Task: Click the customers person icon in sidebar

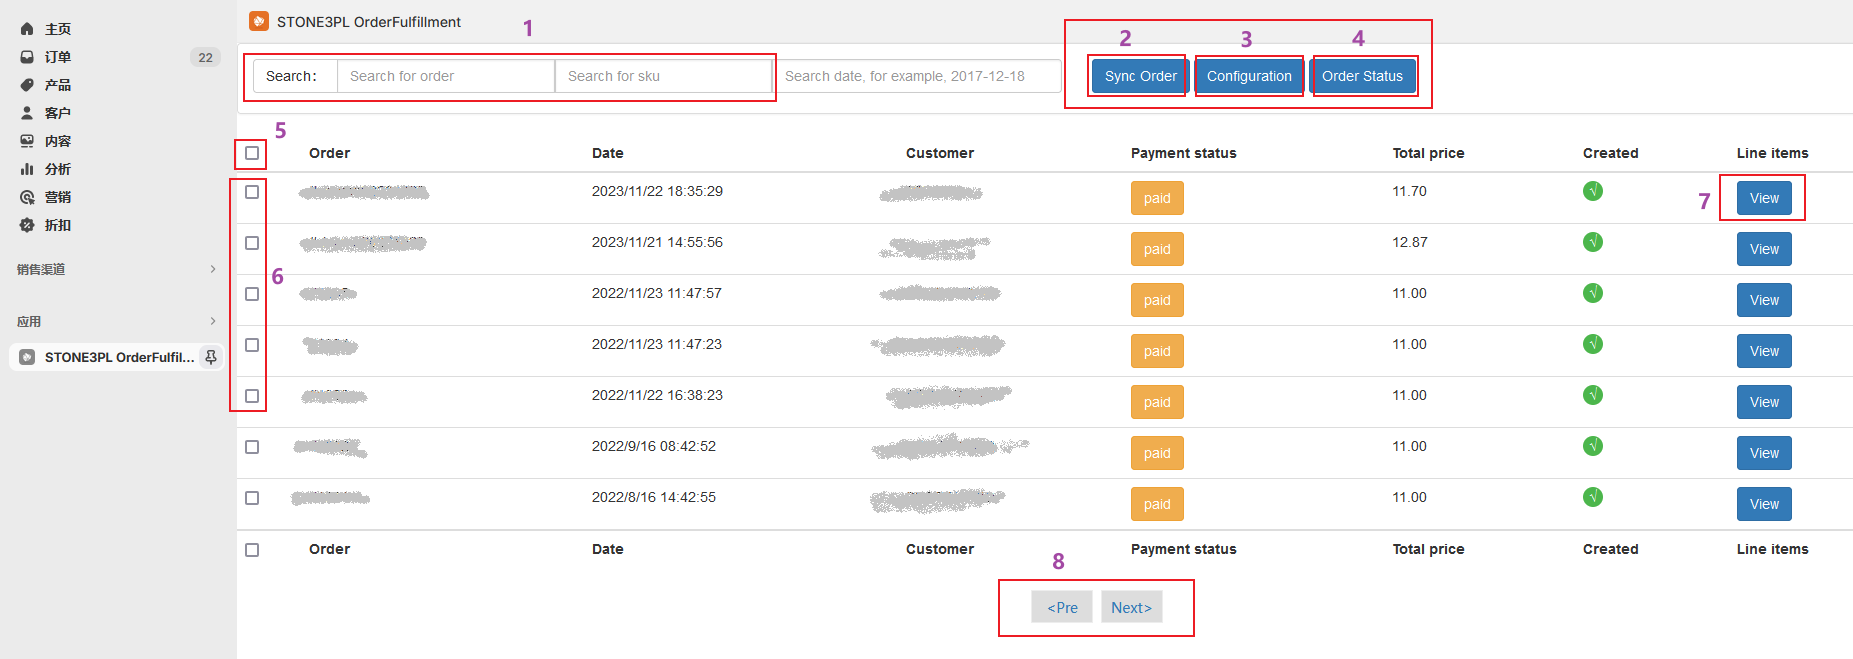Action: (x=27, y=113)
